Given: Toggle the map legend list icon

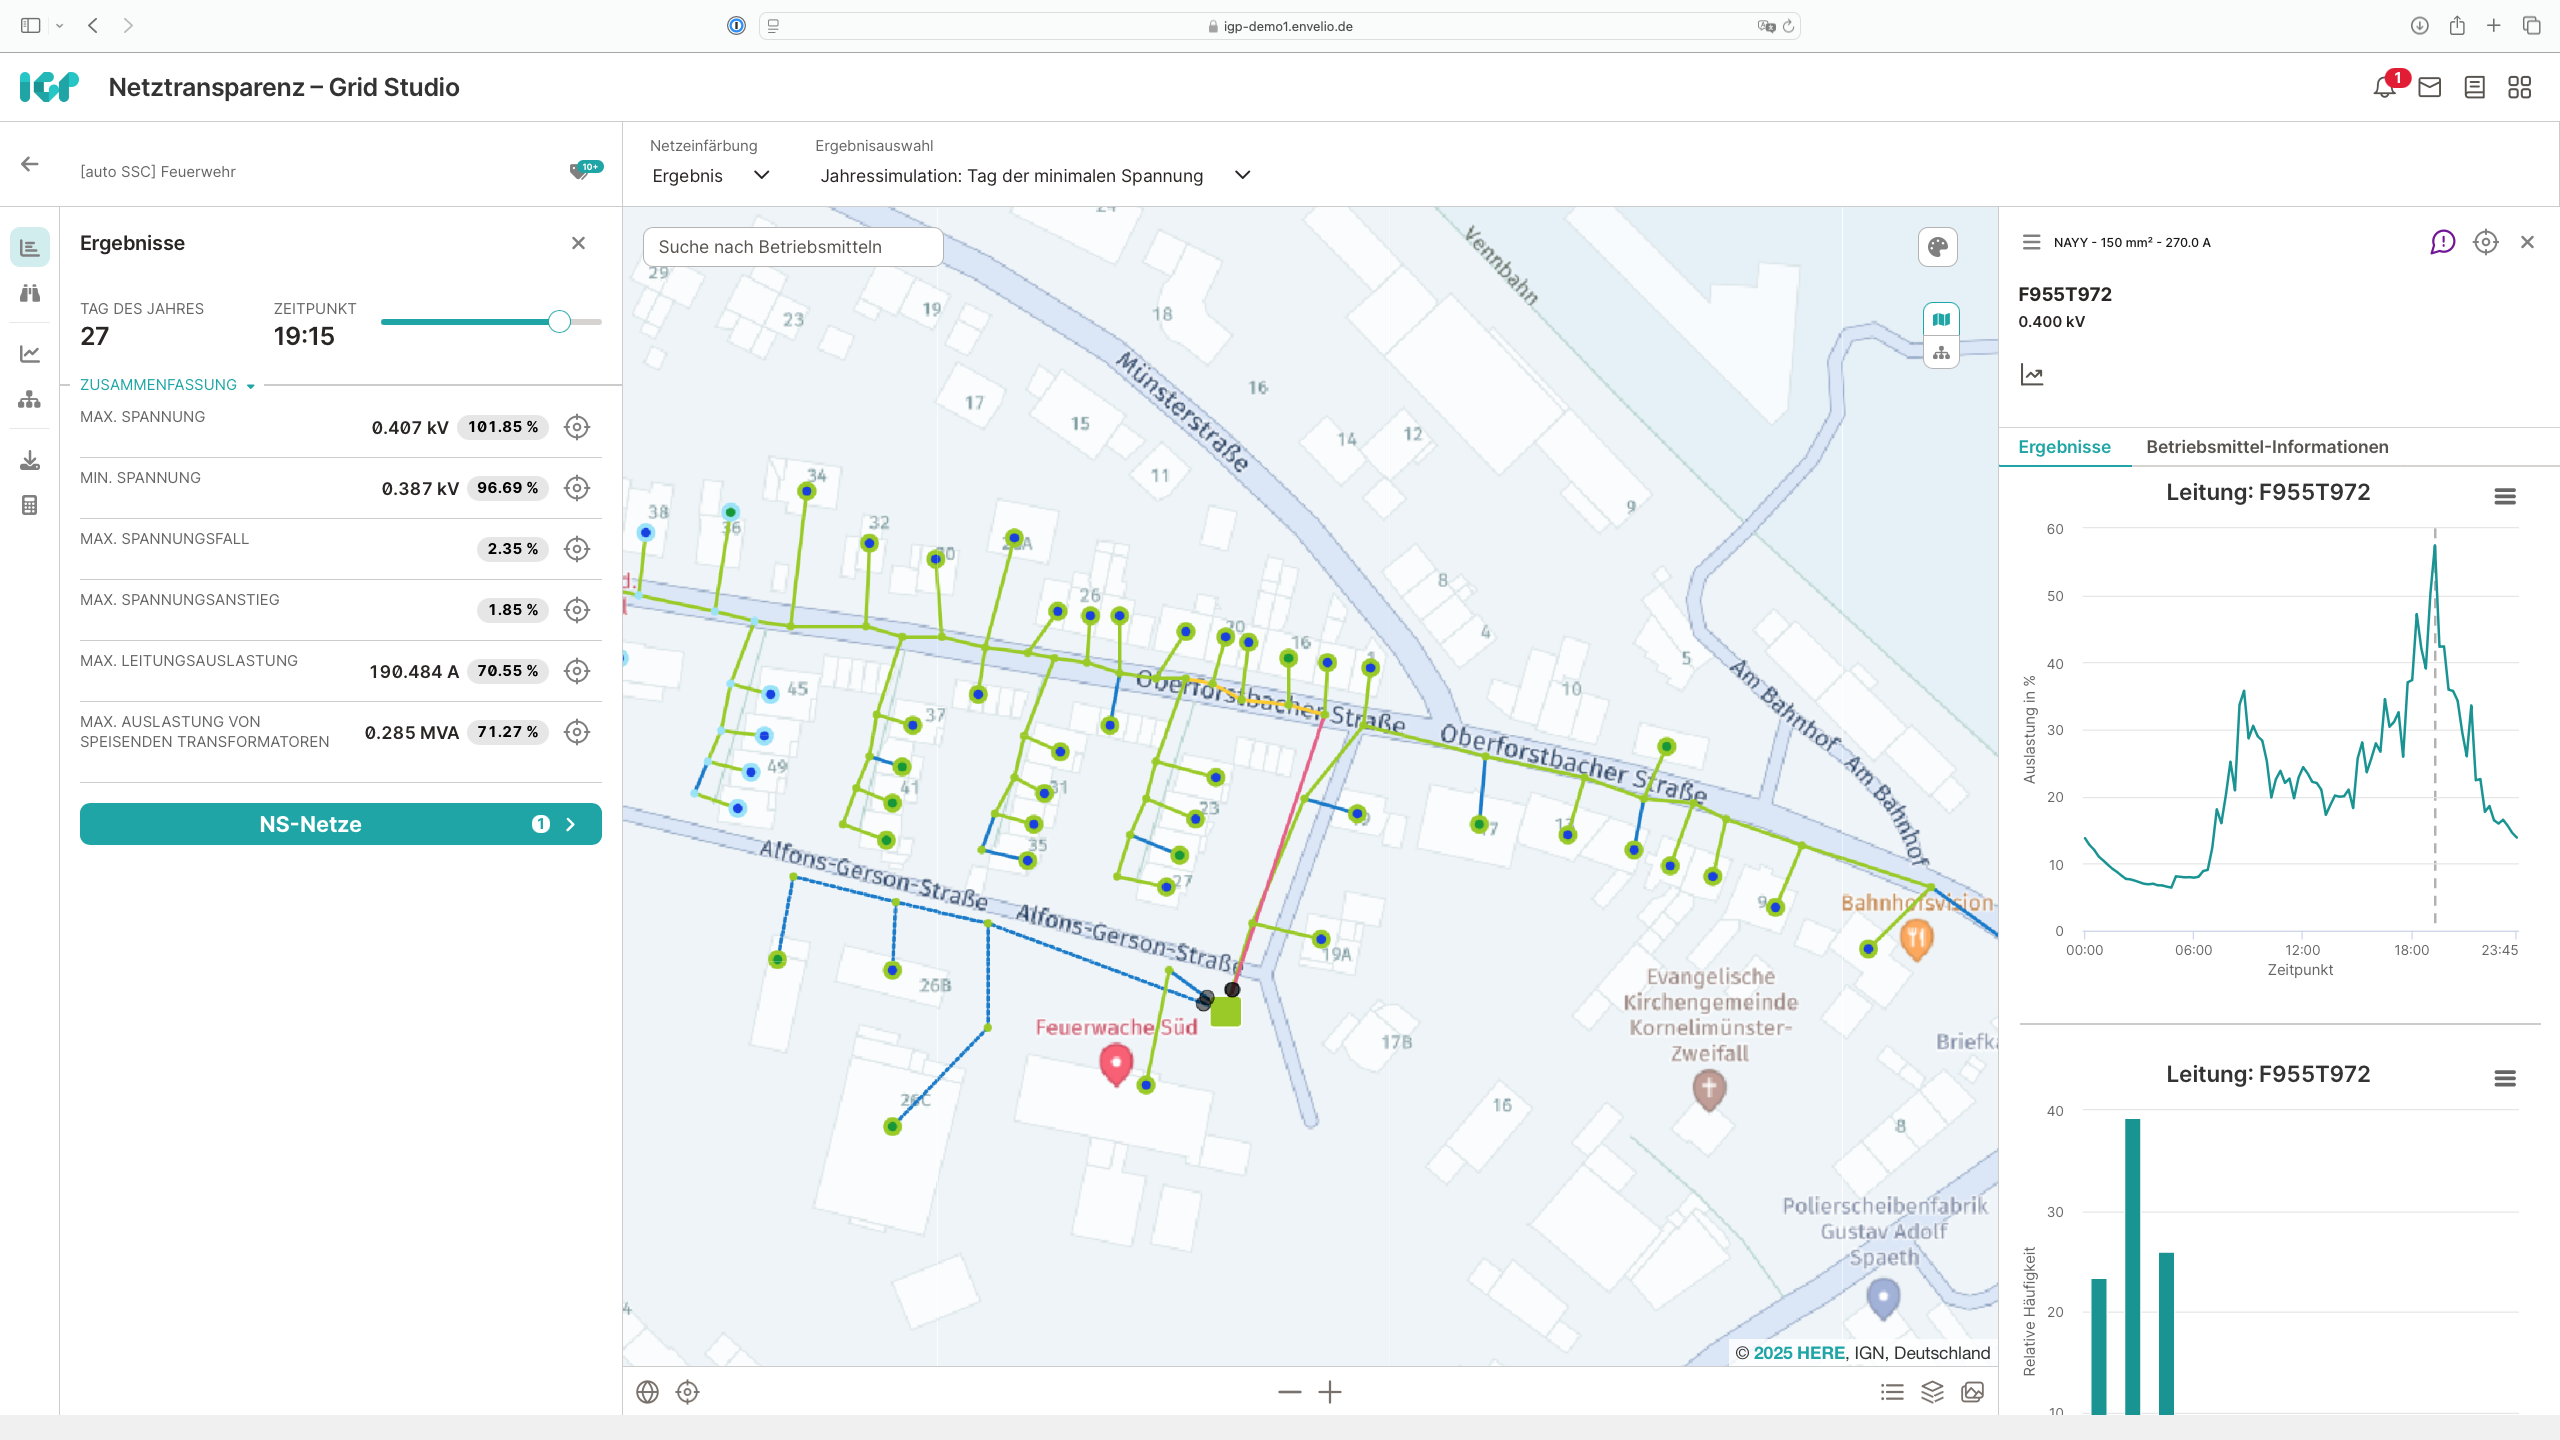Looking at the screenshot, I should [x=1892, y=1392].
